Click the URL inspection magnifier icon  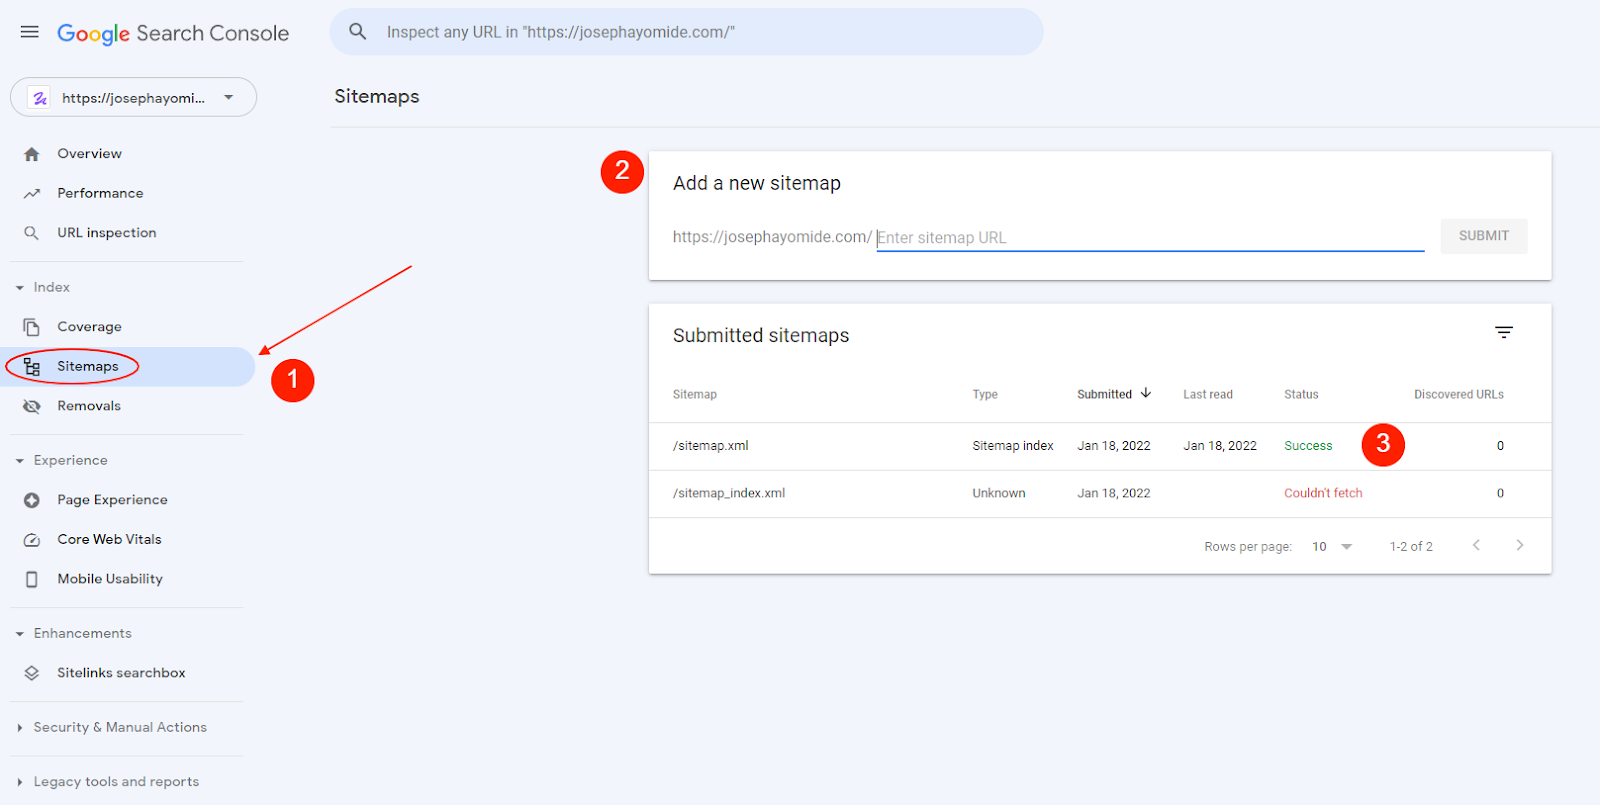pyautogui.click(x=32, y=233)
